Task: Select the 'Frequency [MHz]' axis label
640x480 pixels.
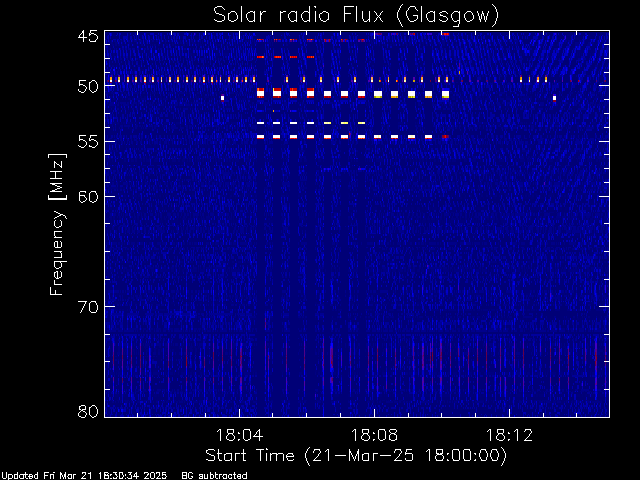Action: (x=57, y=224)
